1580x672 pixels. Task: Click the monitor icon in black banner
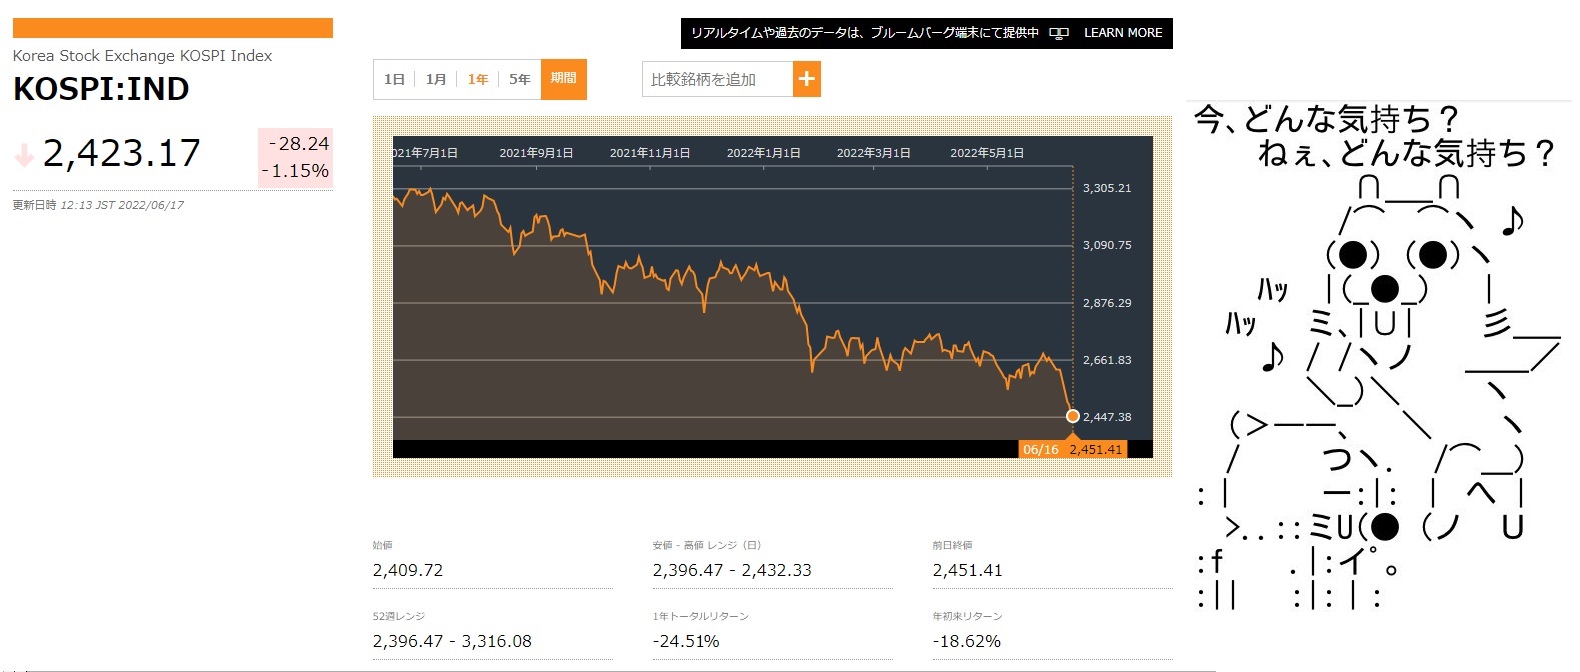pyautogui.click(x=1059, y=33)
